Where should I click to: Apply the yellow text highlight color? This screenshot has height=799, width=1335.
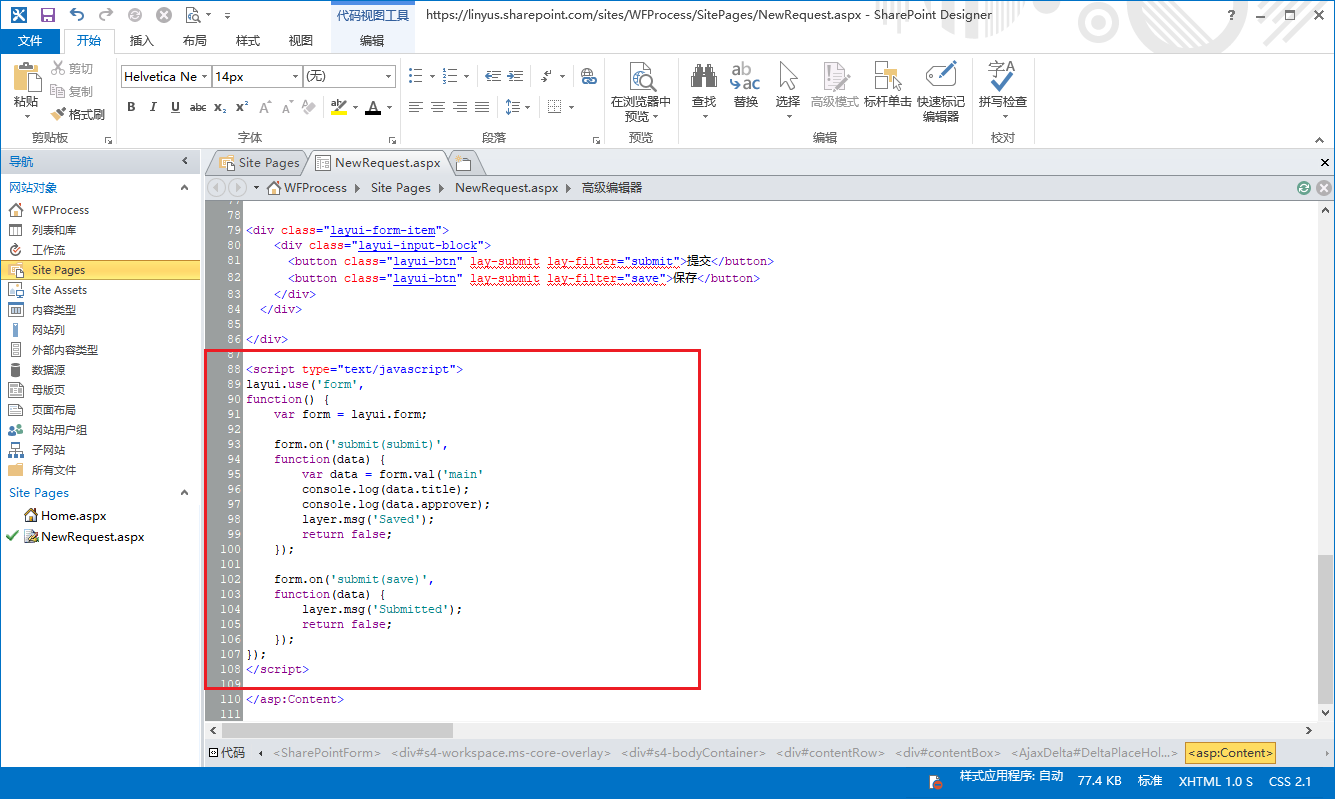[339, 107]
